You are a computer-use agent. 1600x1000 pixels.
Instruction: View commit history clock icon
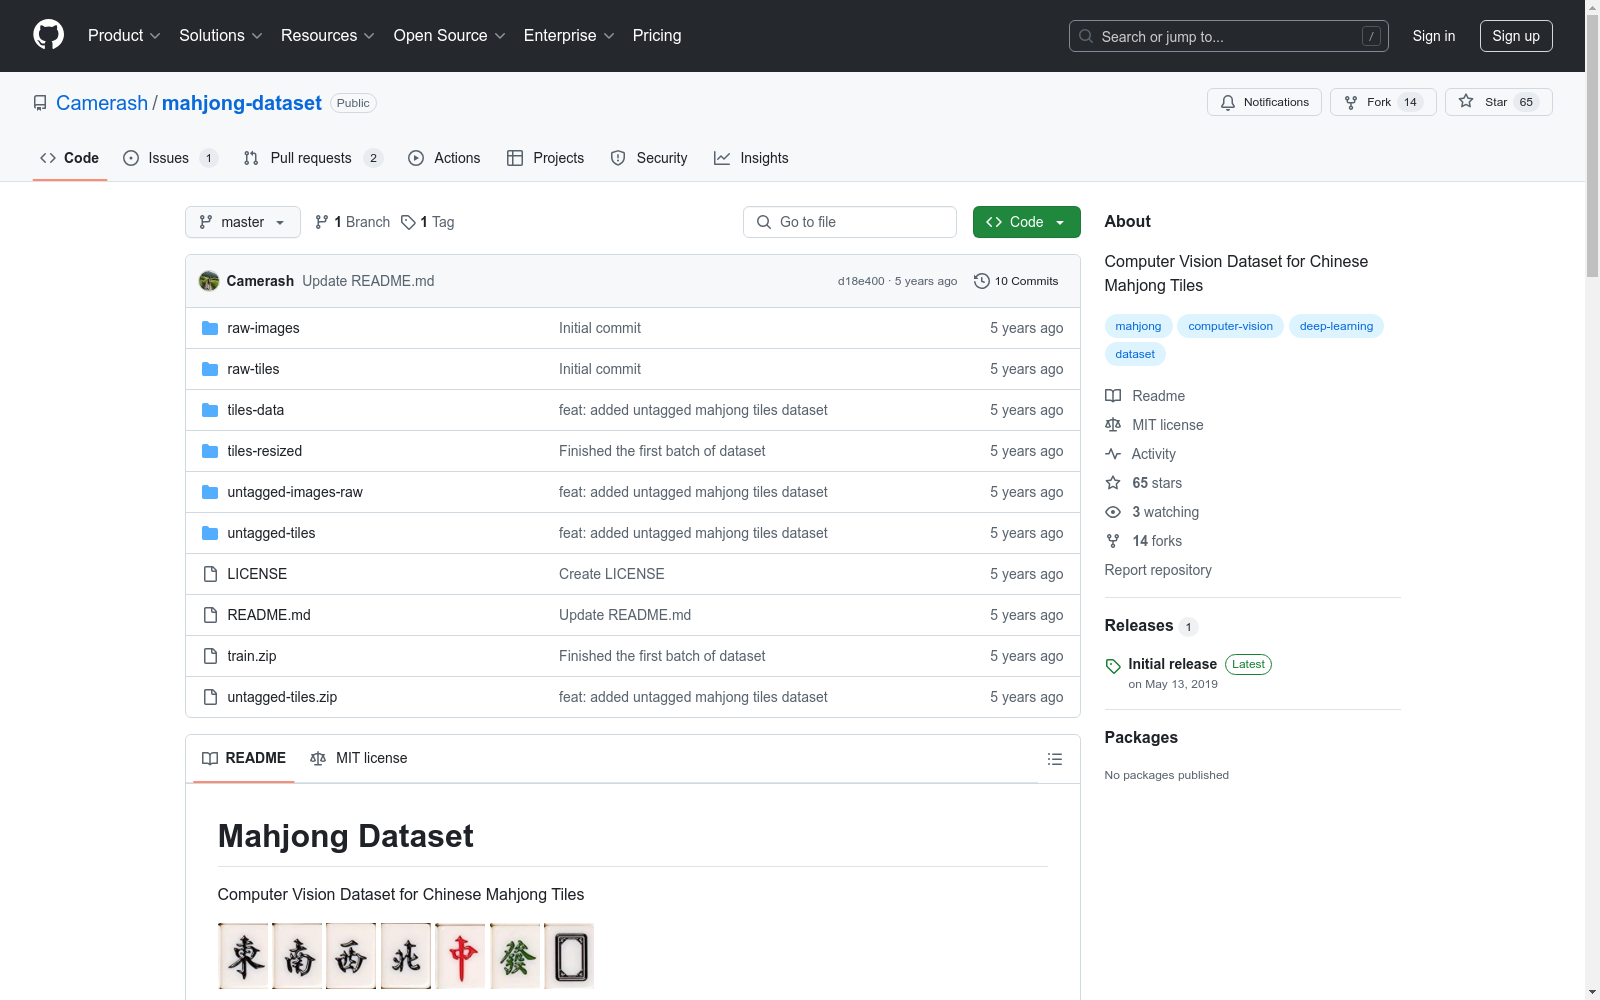(982, 281)
